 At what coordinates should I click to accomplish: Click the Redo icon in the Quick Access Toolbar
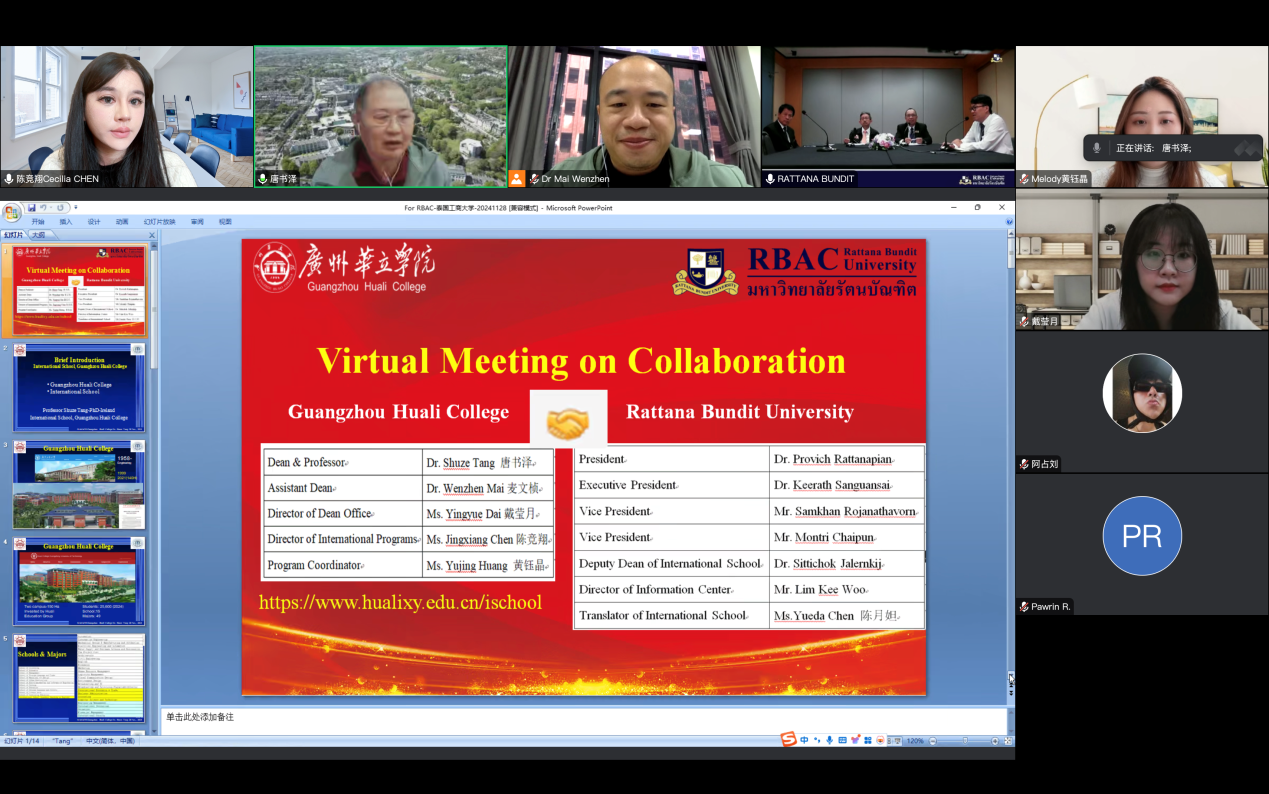coord(60,206)
